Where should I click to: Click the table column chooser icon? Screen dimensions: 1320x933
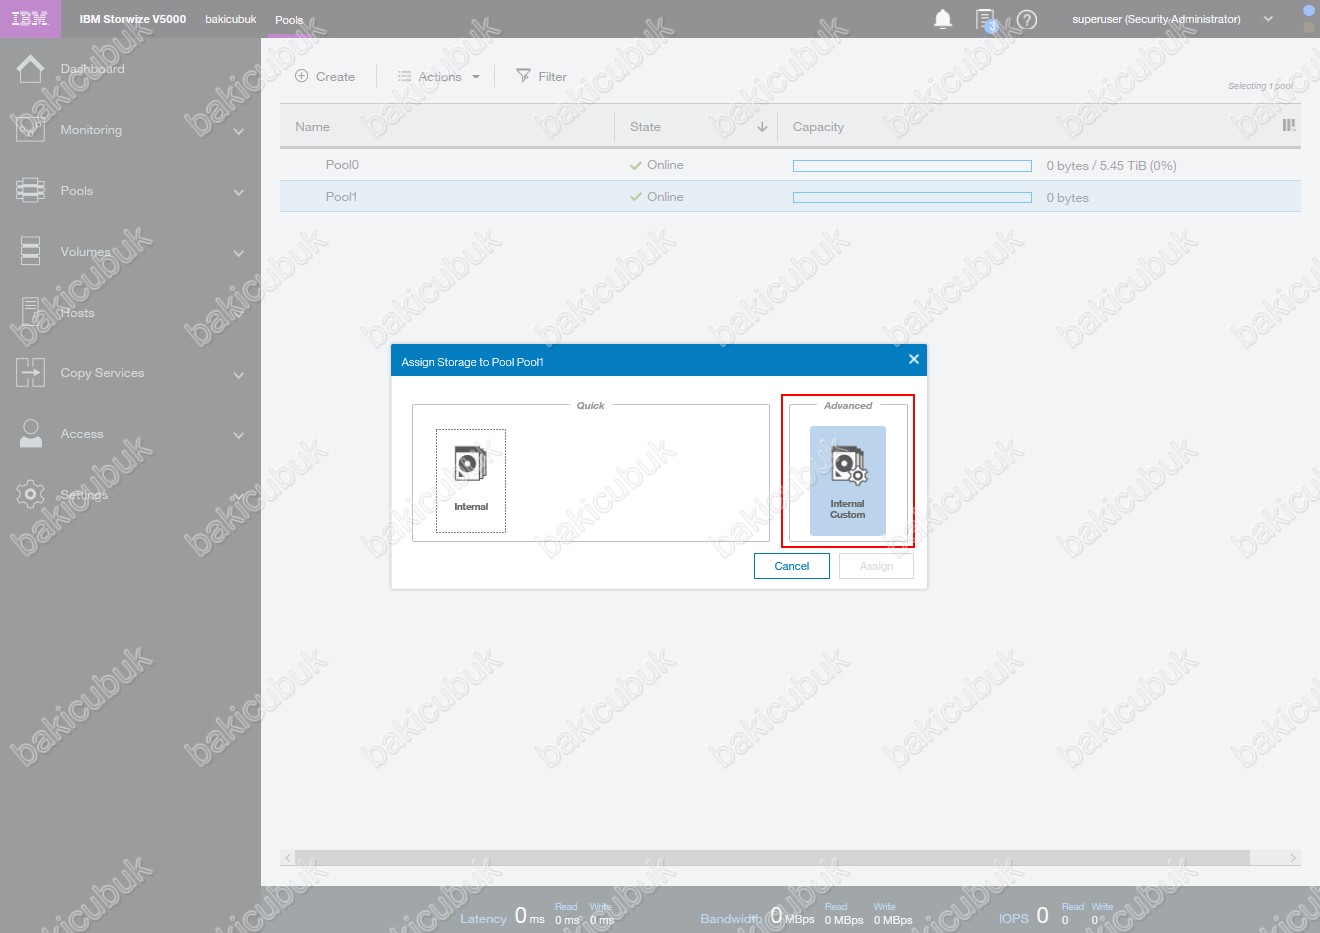point(1288,126)
